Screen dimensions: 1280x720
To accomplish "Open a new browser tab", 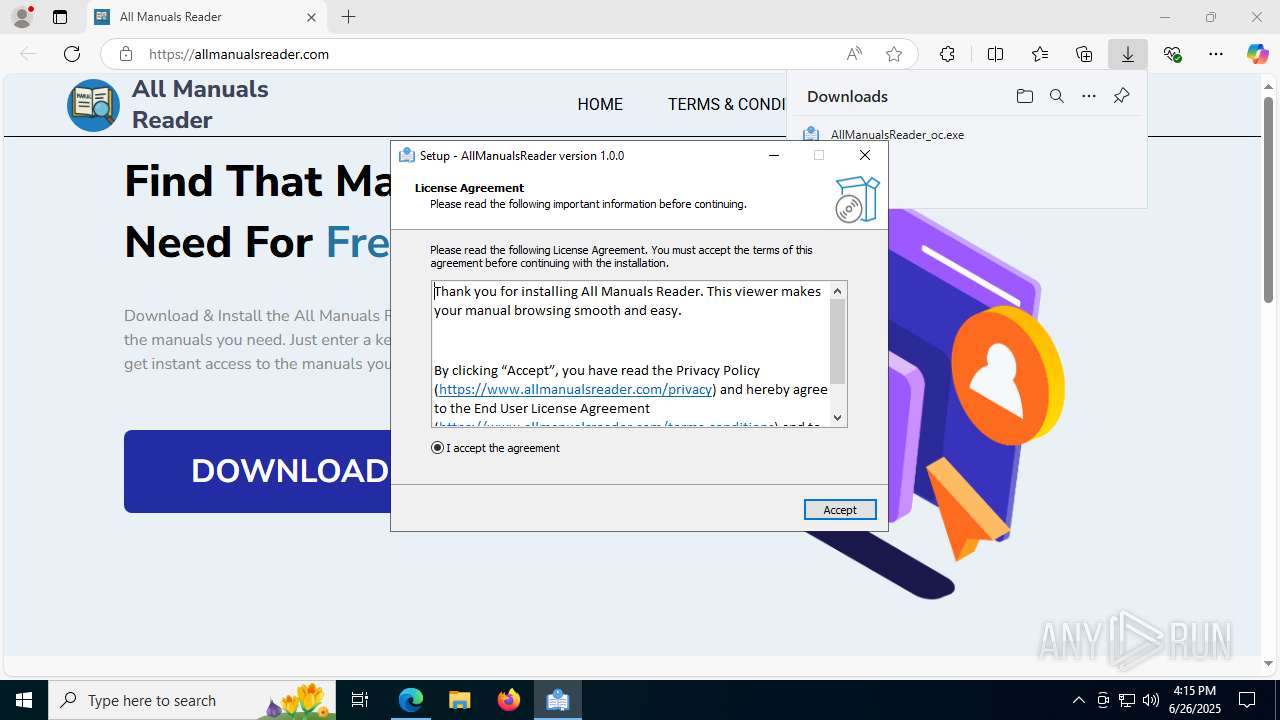I will (348, 17).
